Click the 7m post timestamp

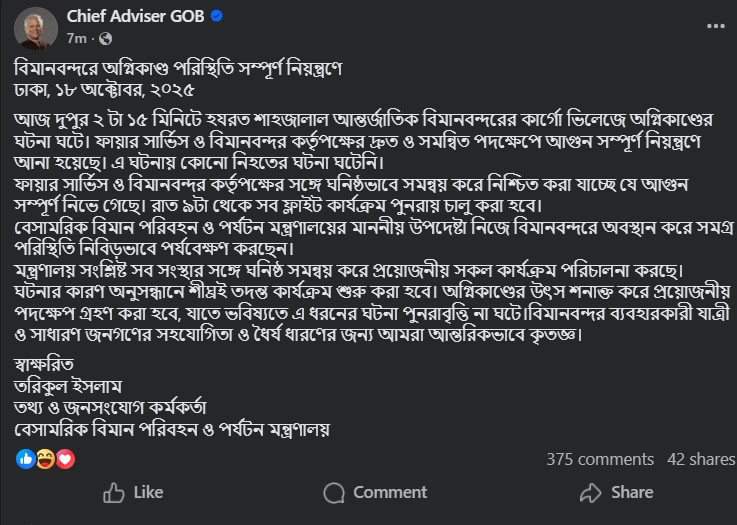tap(76, 38)
